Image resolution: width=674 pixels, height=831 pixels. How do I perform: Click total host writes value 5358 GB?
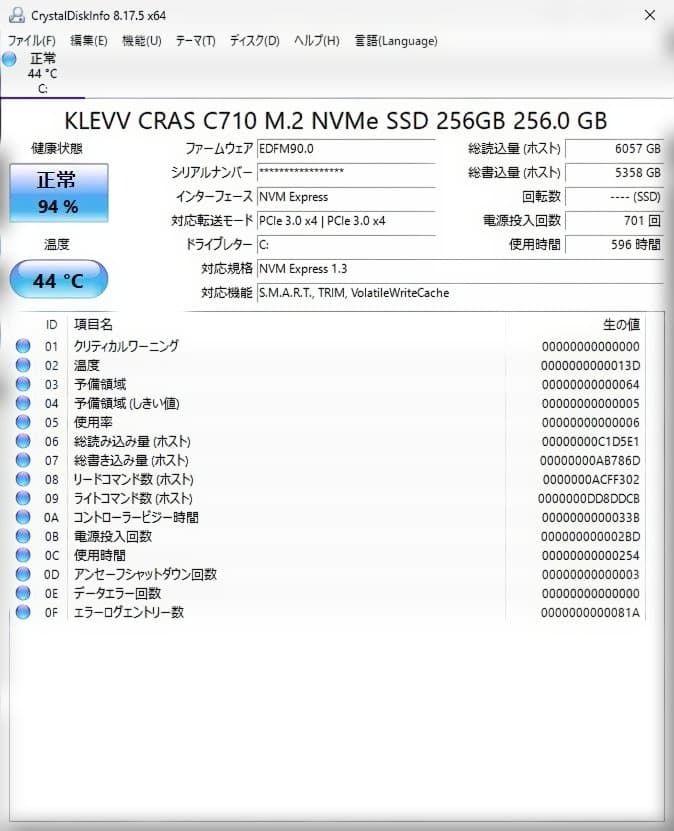[x=614, y=173]
